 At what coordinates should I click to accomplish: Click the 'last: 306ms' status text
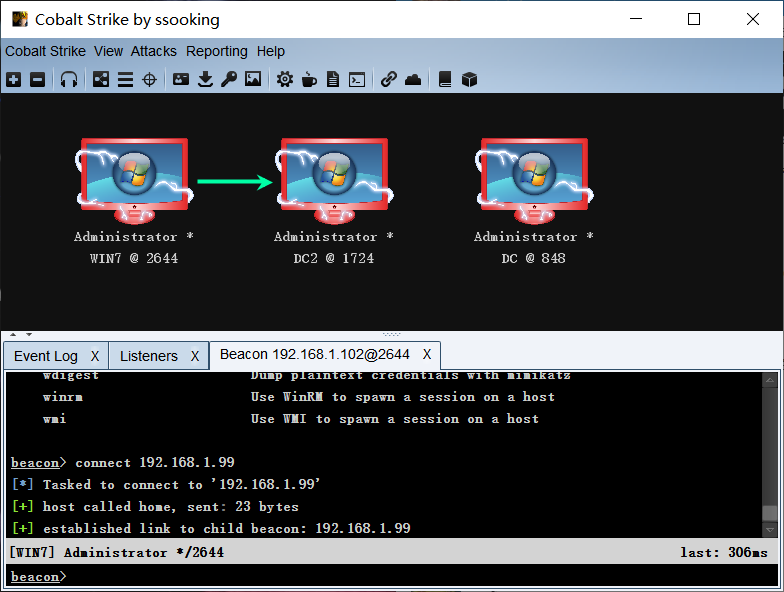point(724,552)
